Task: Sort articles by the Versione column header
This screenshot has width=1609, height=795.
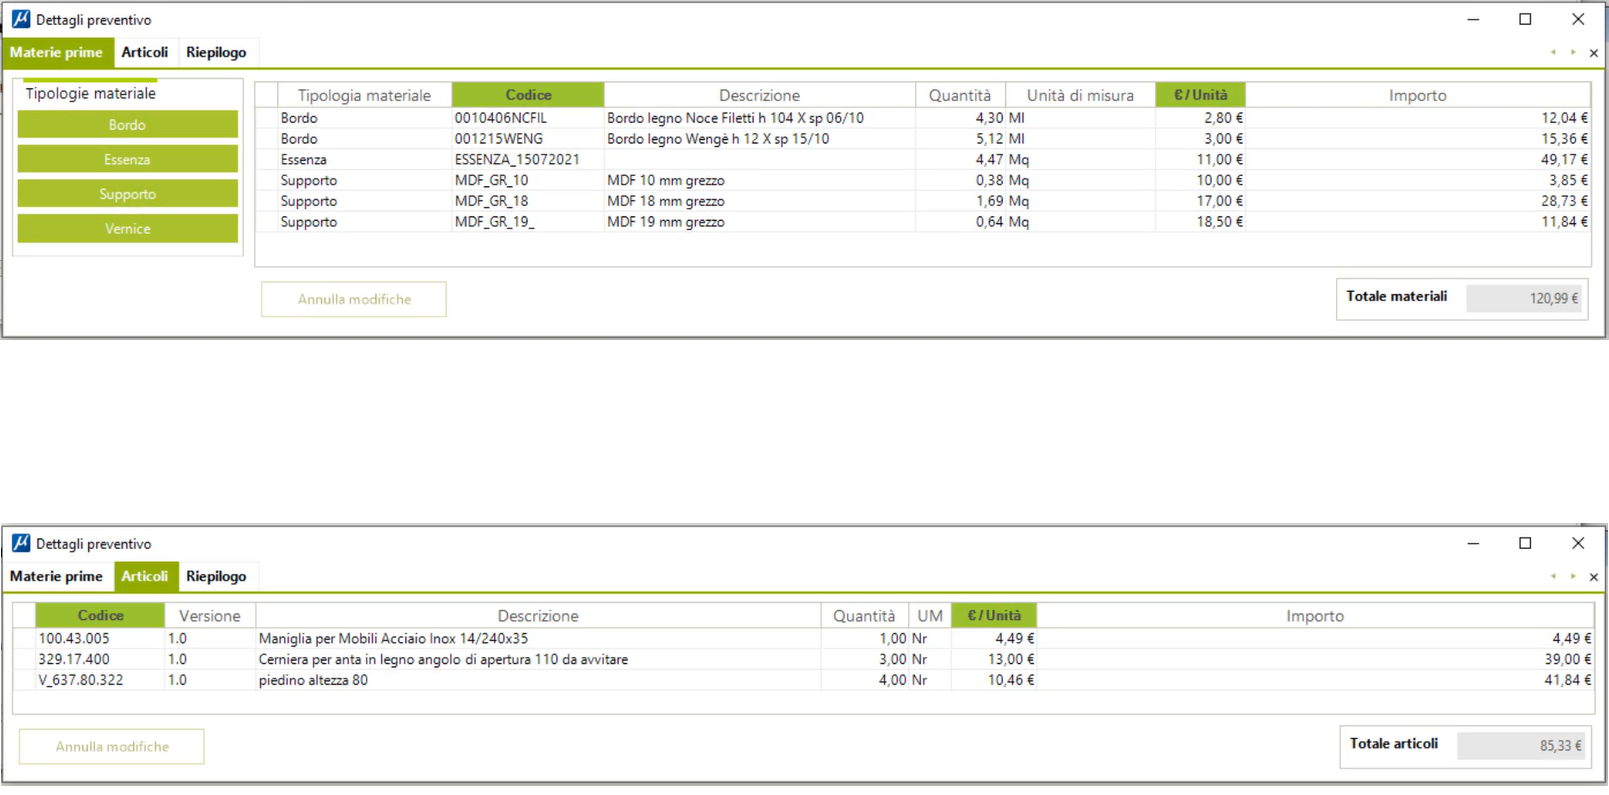Action: (209, 616)
